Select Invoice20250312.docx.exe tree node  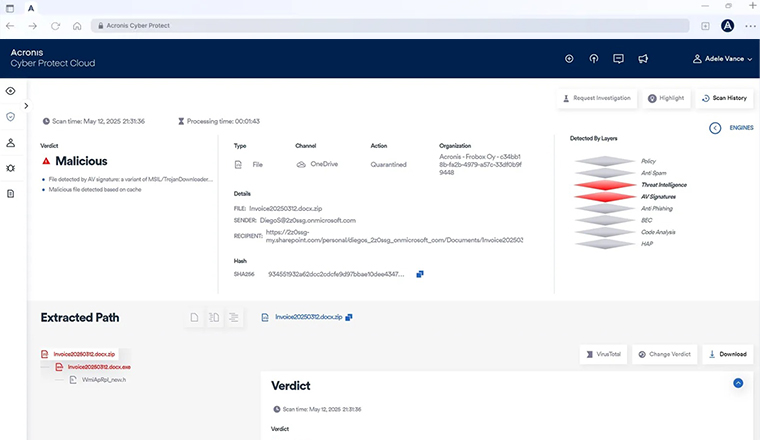(99, 367)
